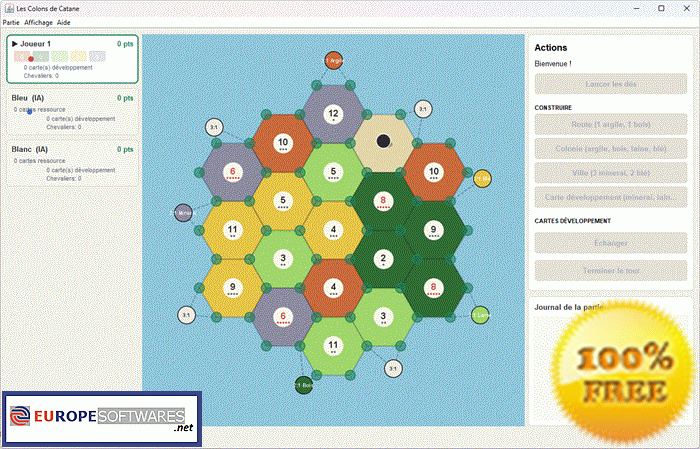Screen dimensions: 700x449
Task: Select the 3:1 port beside the desert hex
Action: pos(423,109)
